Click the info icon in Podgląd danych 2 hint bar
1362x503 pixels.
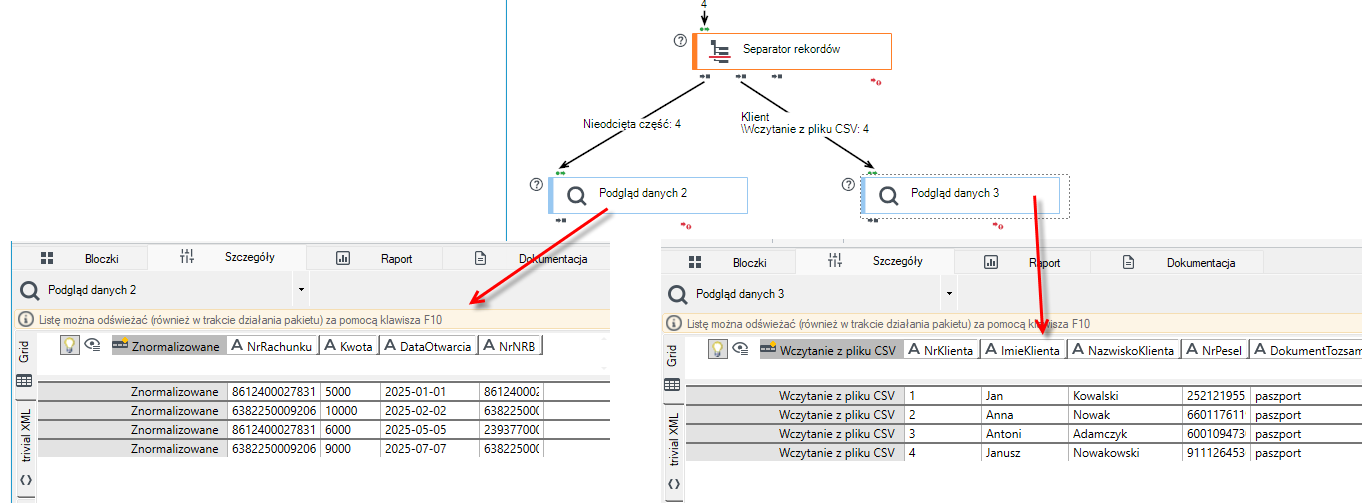click(25, 320)
